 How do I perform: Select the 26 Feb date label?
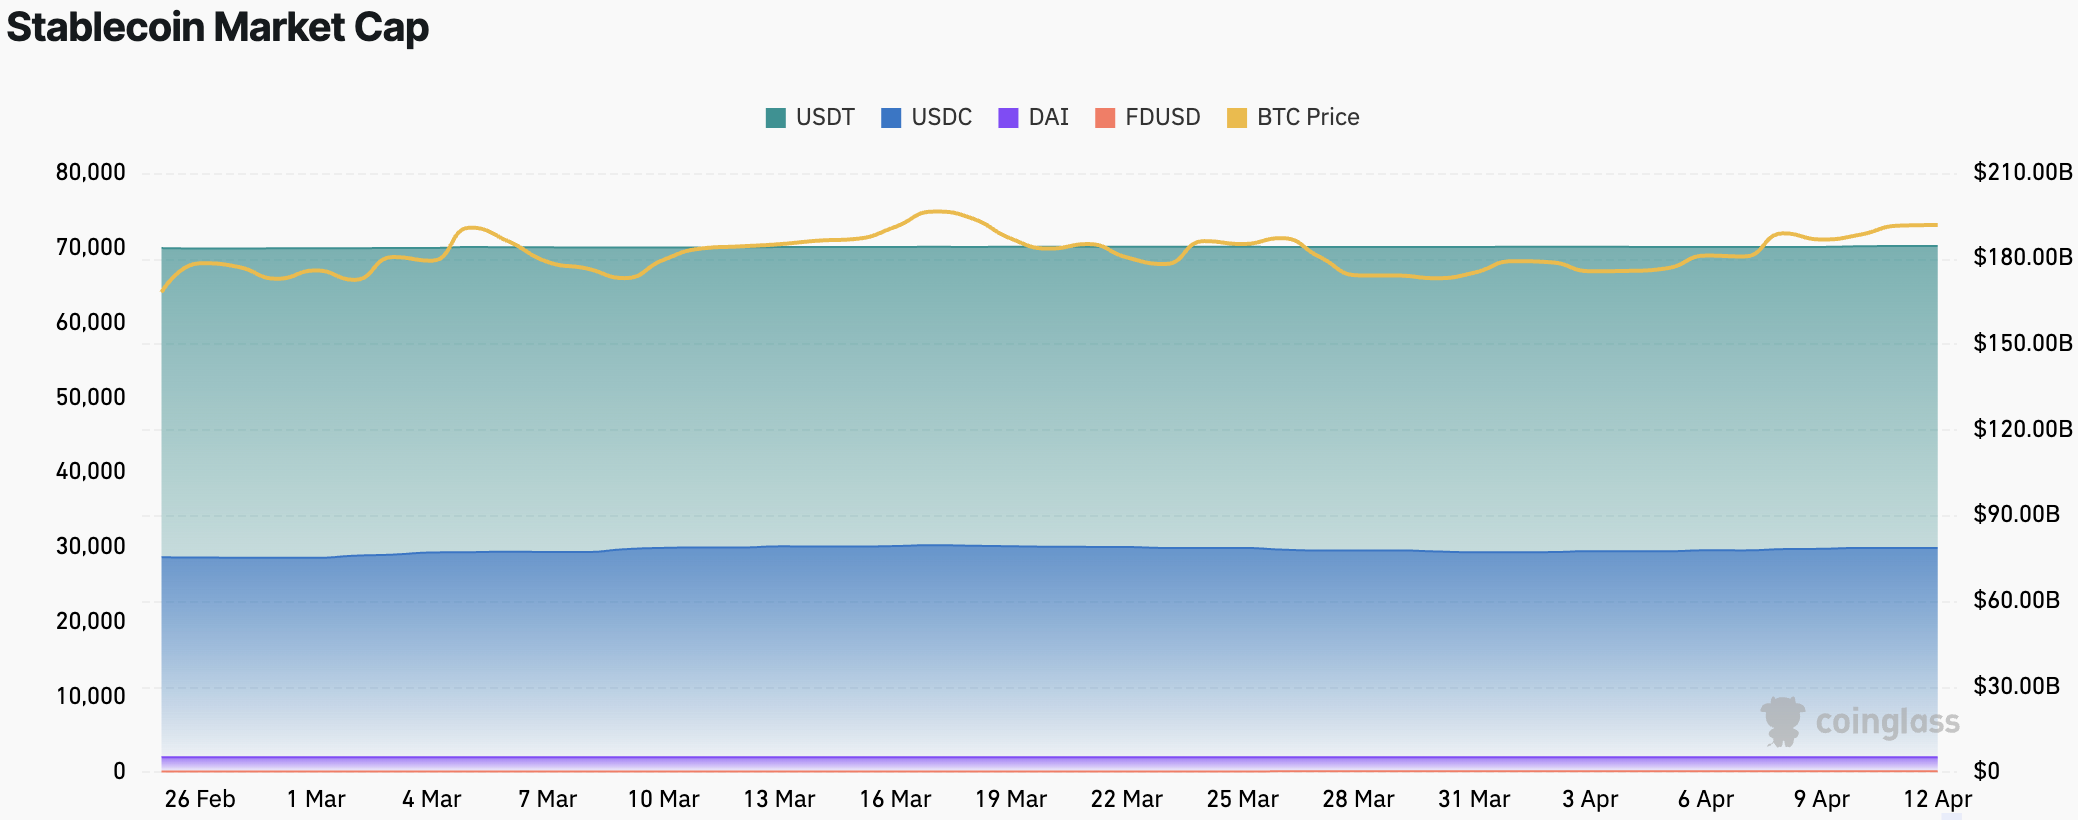tap(200, 799)
